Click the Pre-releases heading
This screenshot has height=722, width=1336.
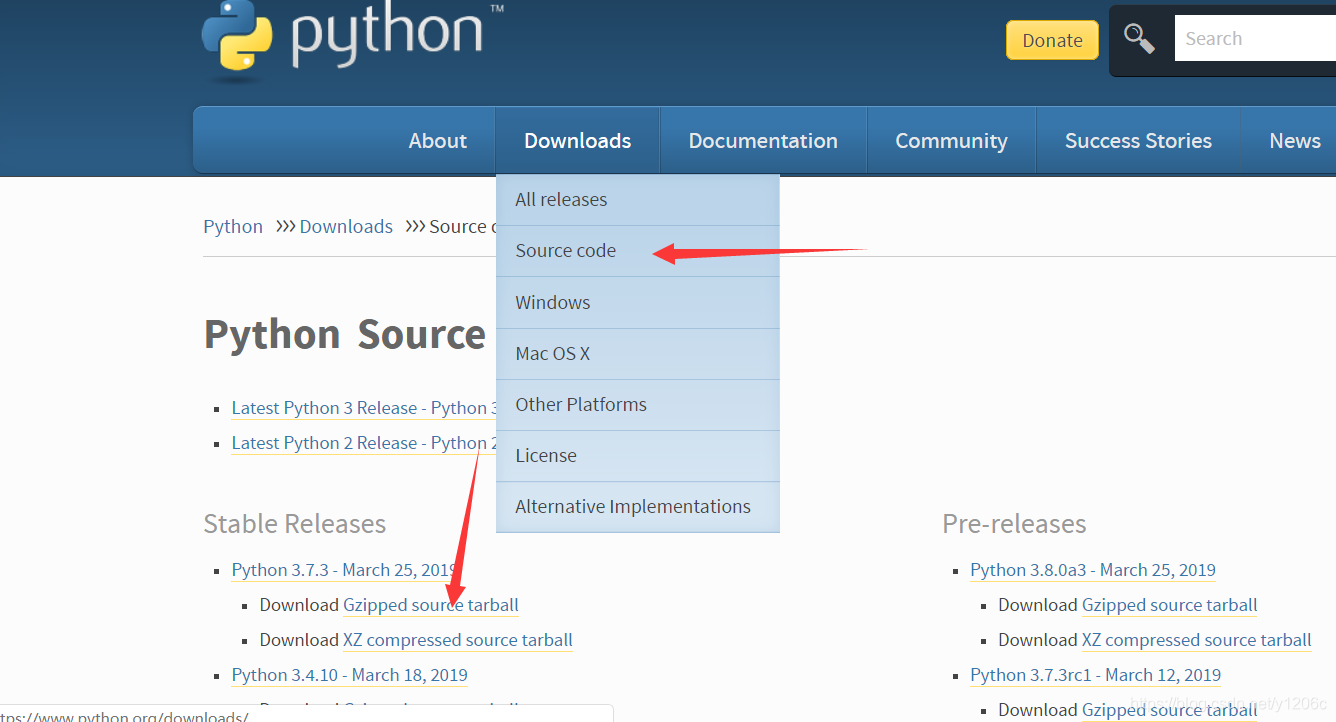[1014, 524]
